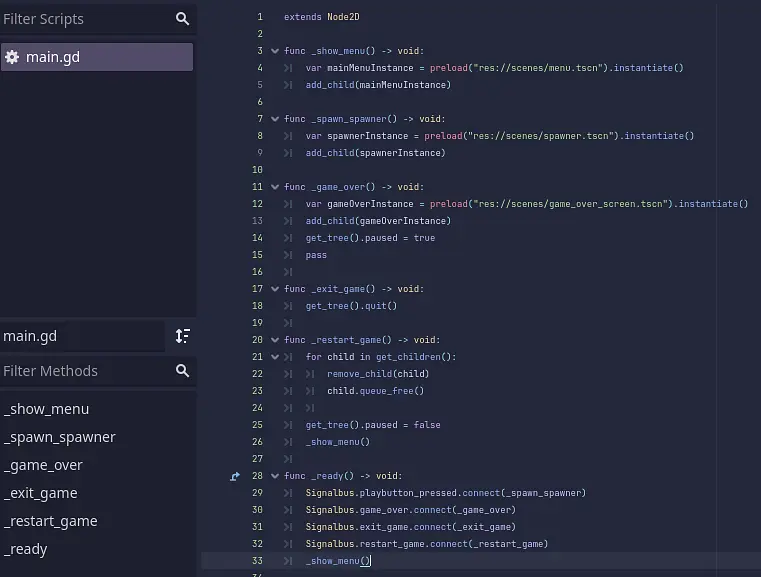Collapse the _game_over function on line 11
761x577 pixels.
point(275,187)
